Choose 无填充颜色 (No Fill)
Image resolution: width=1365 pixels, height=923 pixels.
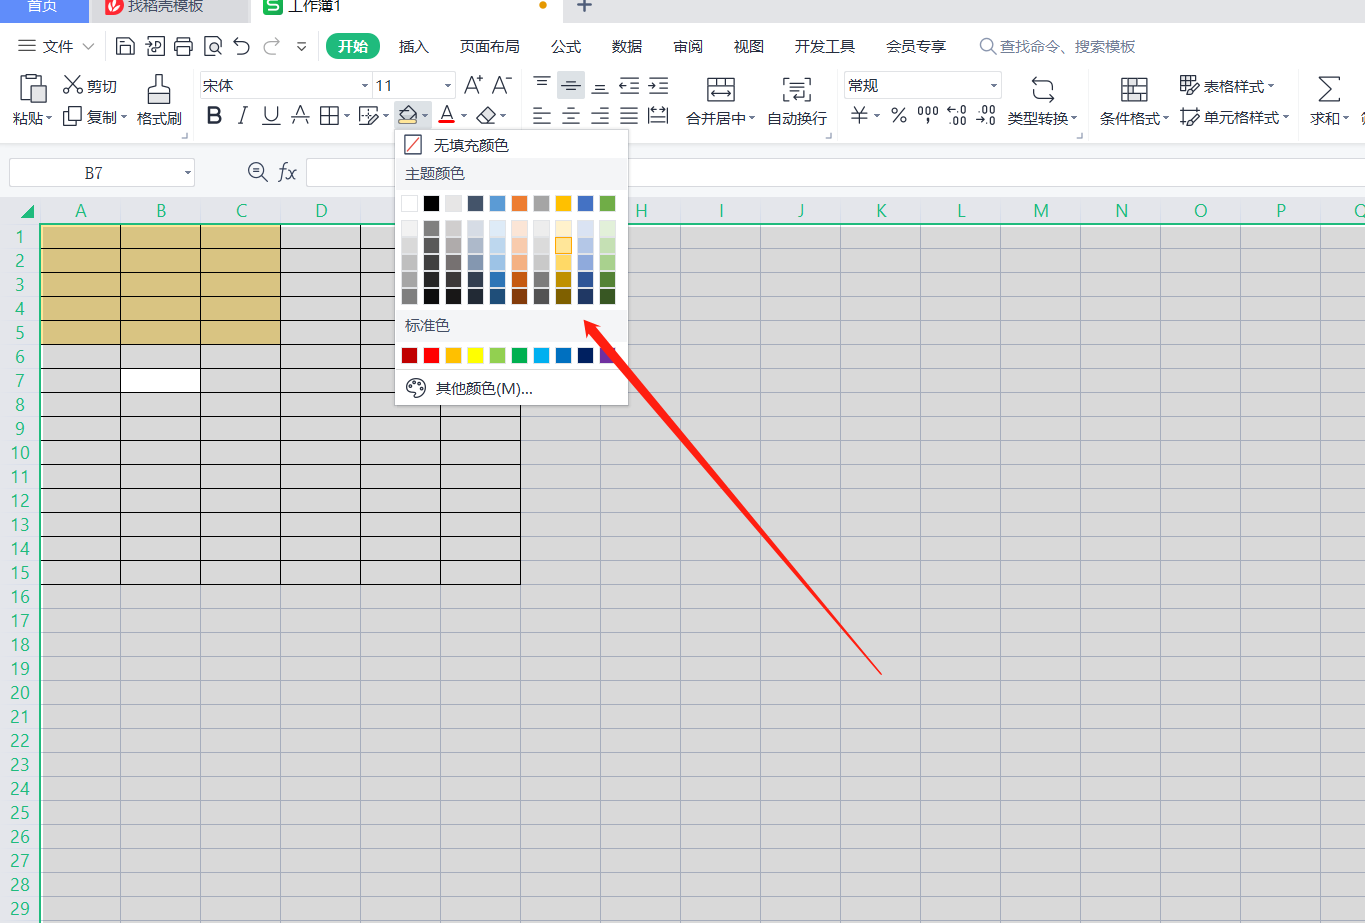coord(512,145)
